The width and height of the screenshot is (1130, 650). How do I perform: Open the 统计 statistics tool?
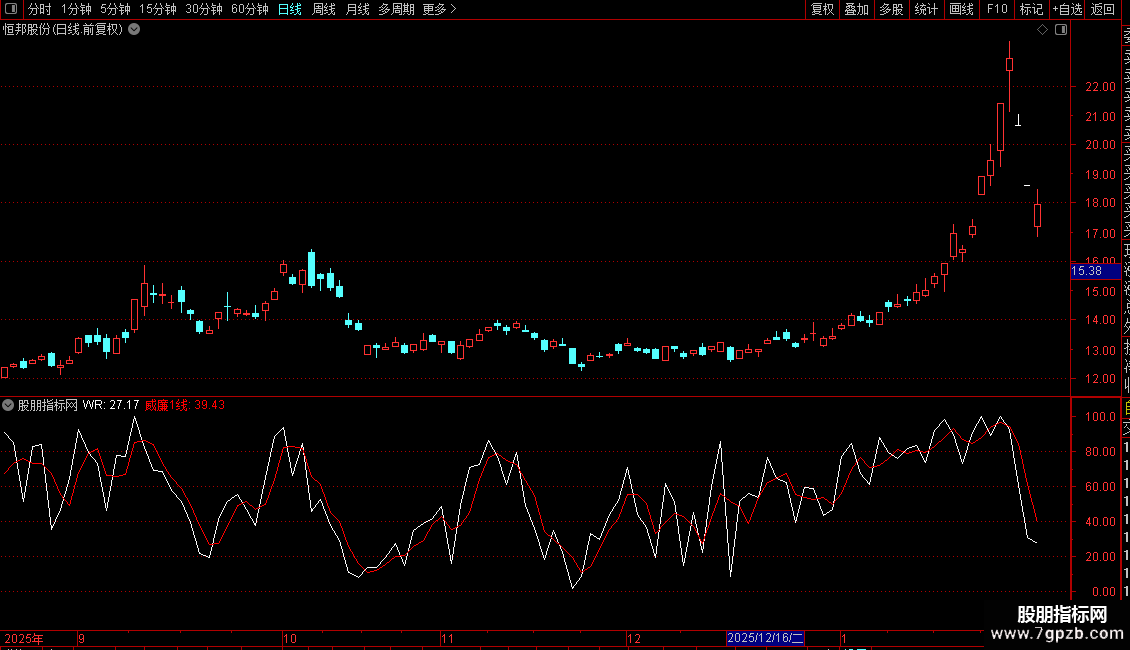click(x=926, y=9)
